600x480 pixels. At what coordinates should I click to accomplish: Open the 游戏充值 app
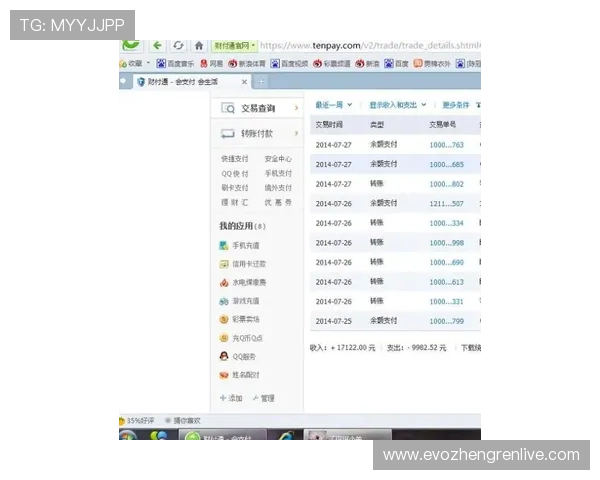(x=239, y=301)
